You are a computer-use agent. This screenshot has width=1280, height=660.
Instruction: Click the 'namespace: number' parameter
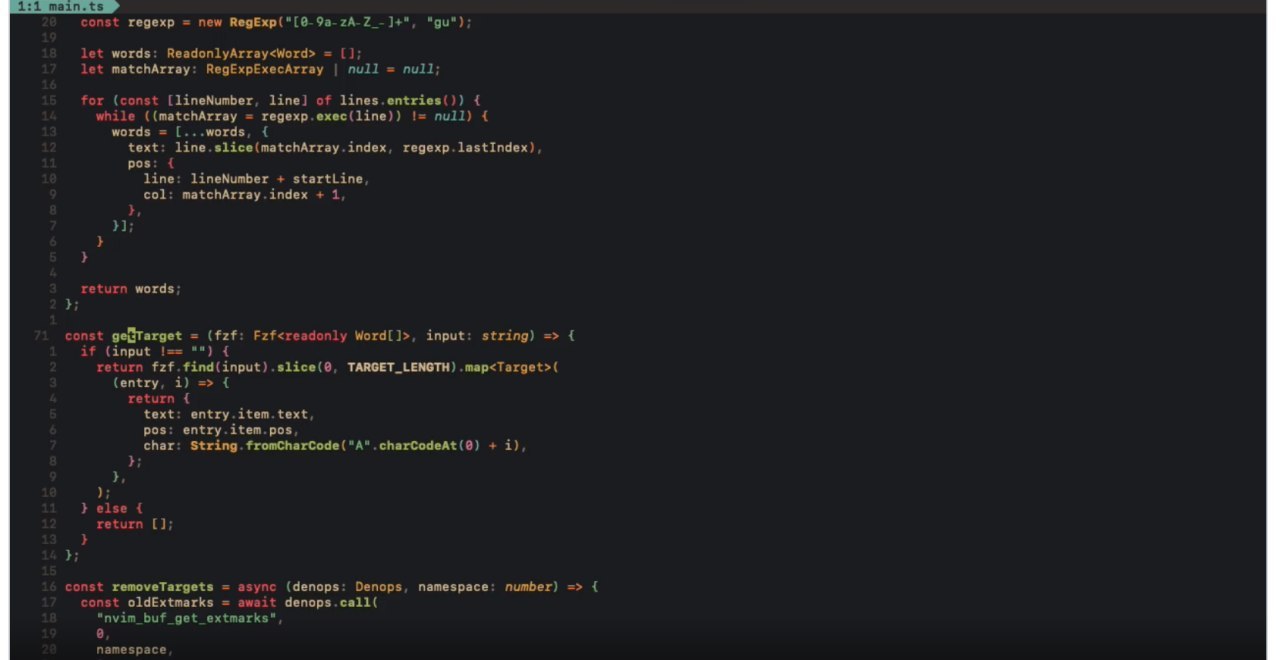coord(487,587)
